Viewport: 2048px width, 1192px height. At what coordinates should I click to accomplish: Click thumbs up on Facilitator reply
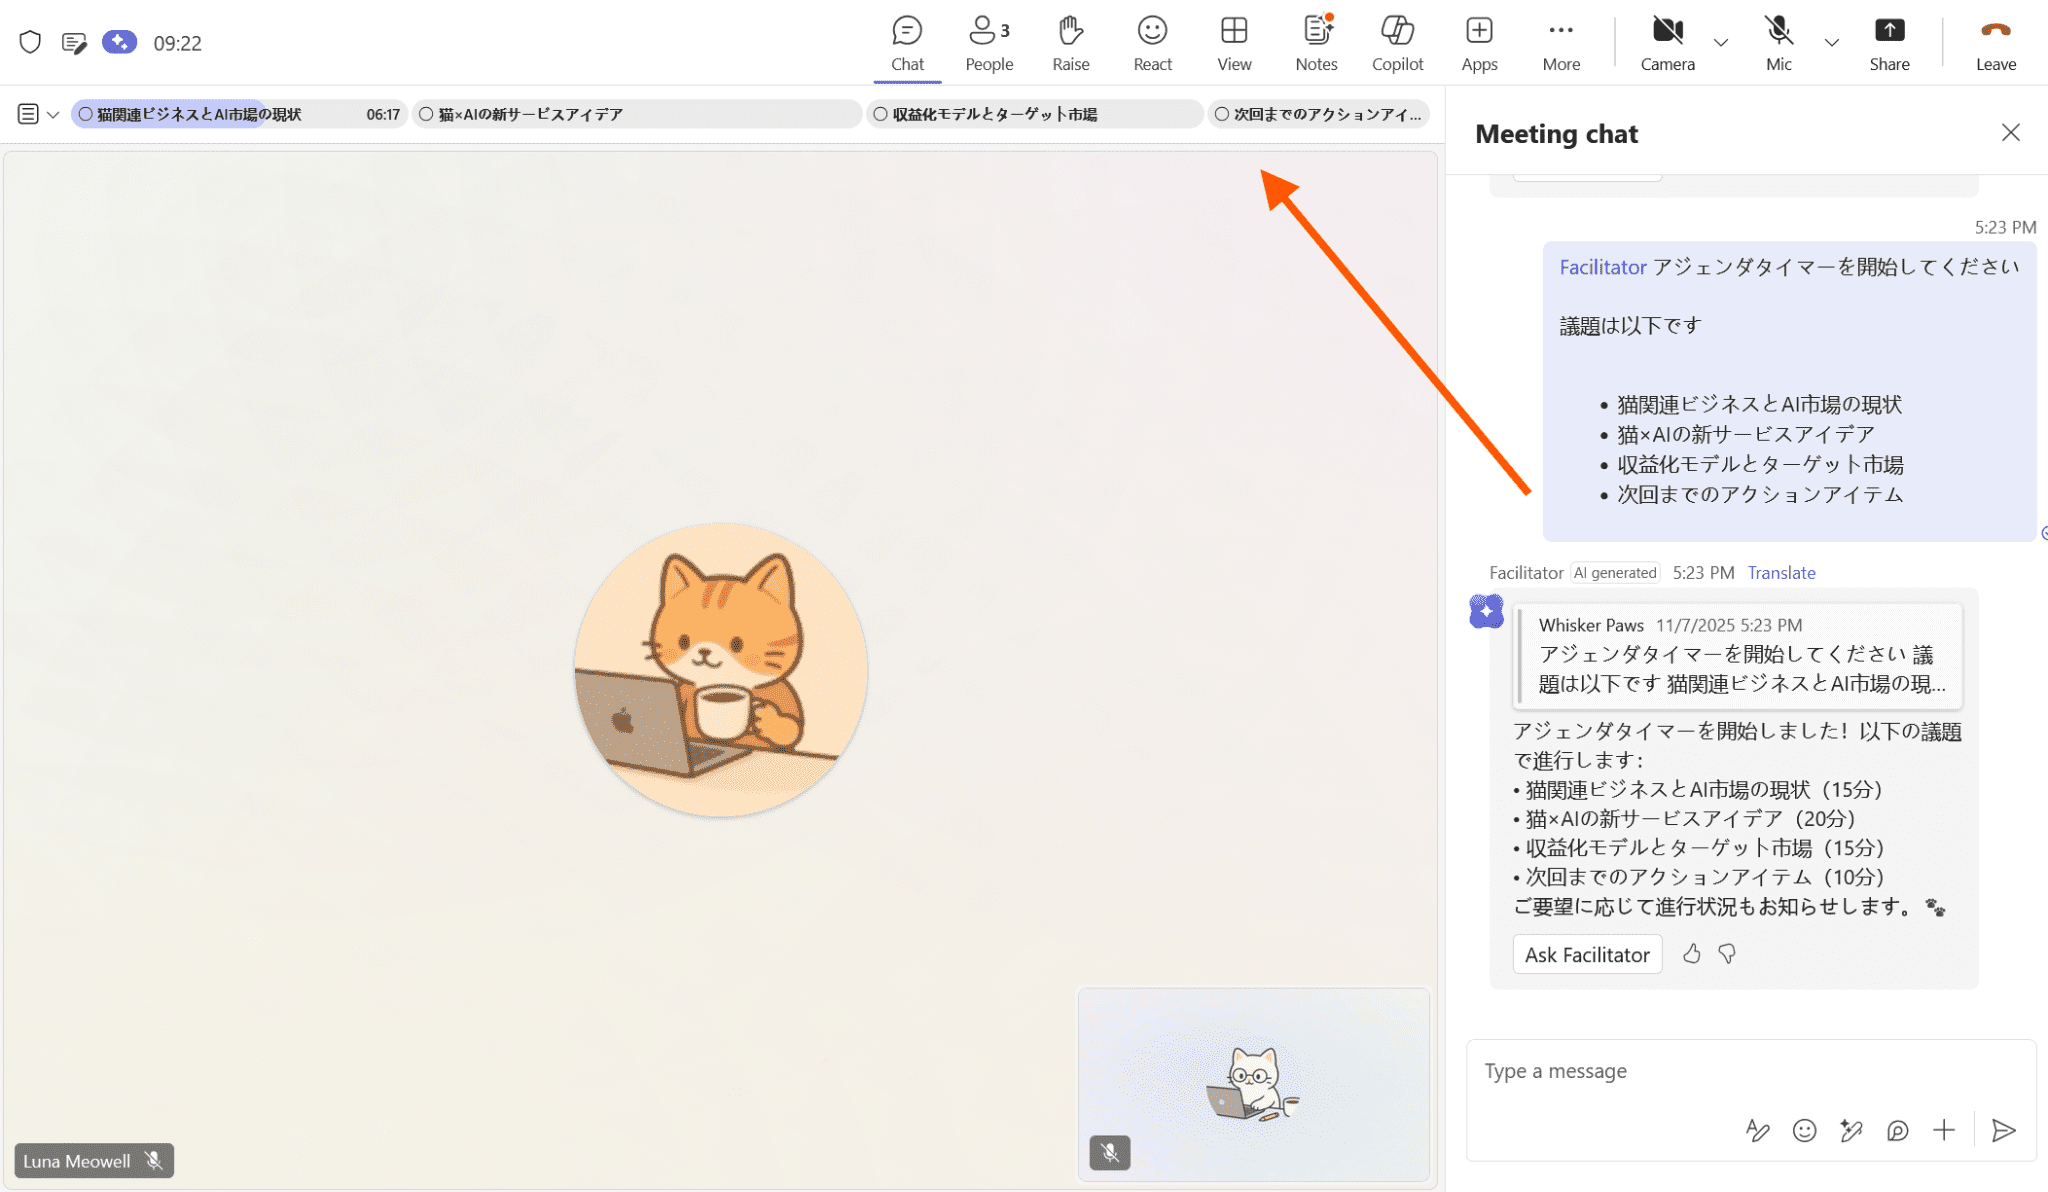point(1691,954)
